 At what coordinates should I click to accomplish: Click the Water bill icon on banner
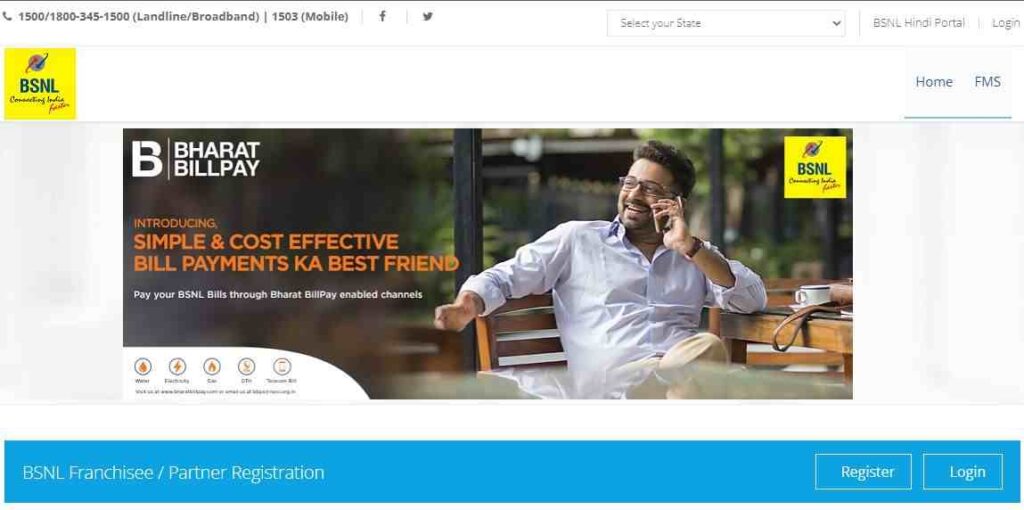(x=142, y=366)
